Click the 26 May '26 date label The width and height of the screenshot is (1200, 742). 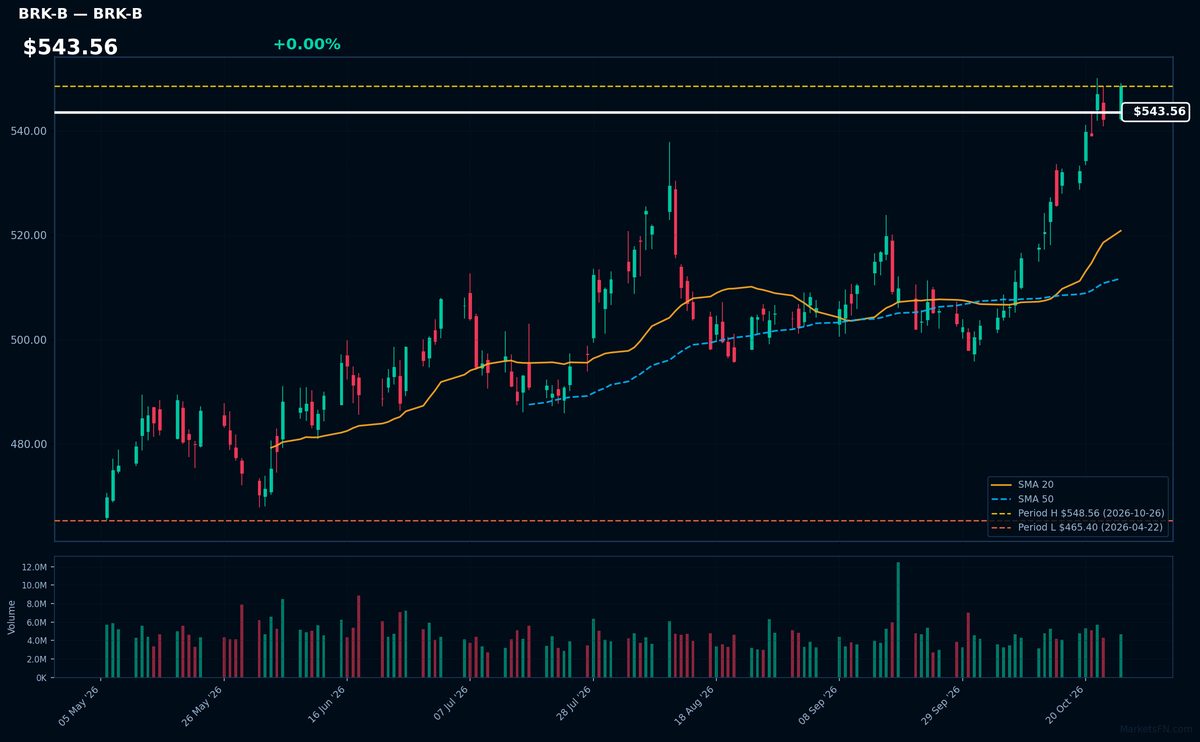click(x=203, y=706)
